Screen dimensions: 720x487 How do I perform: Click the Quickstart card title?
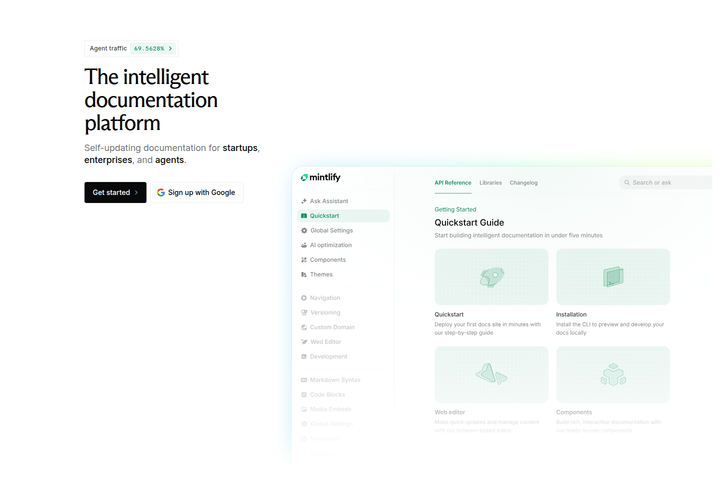[449, 314]
